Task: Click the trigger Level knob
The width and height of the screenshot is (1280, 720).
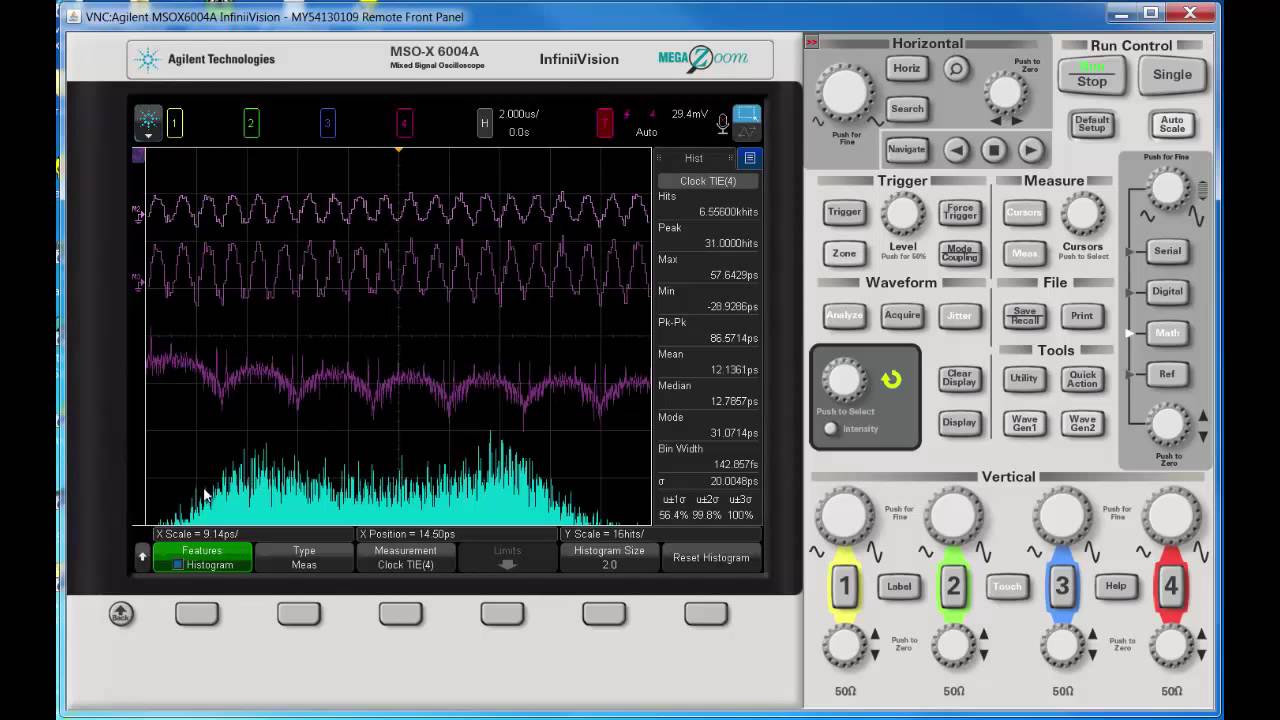Action: pos(902,213)
